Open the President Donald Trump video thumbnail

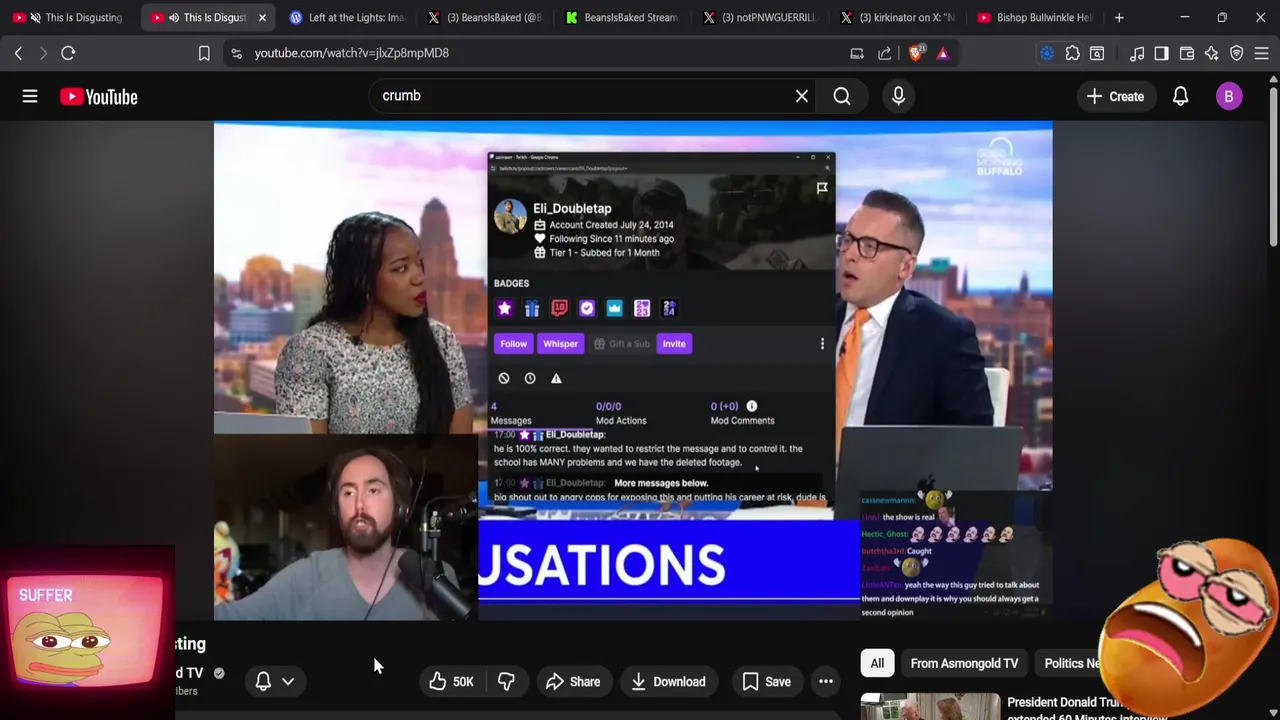click(930, 706)
